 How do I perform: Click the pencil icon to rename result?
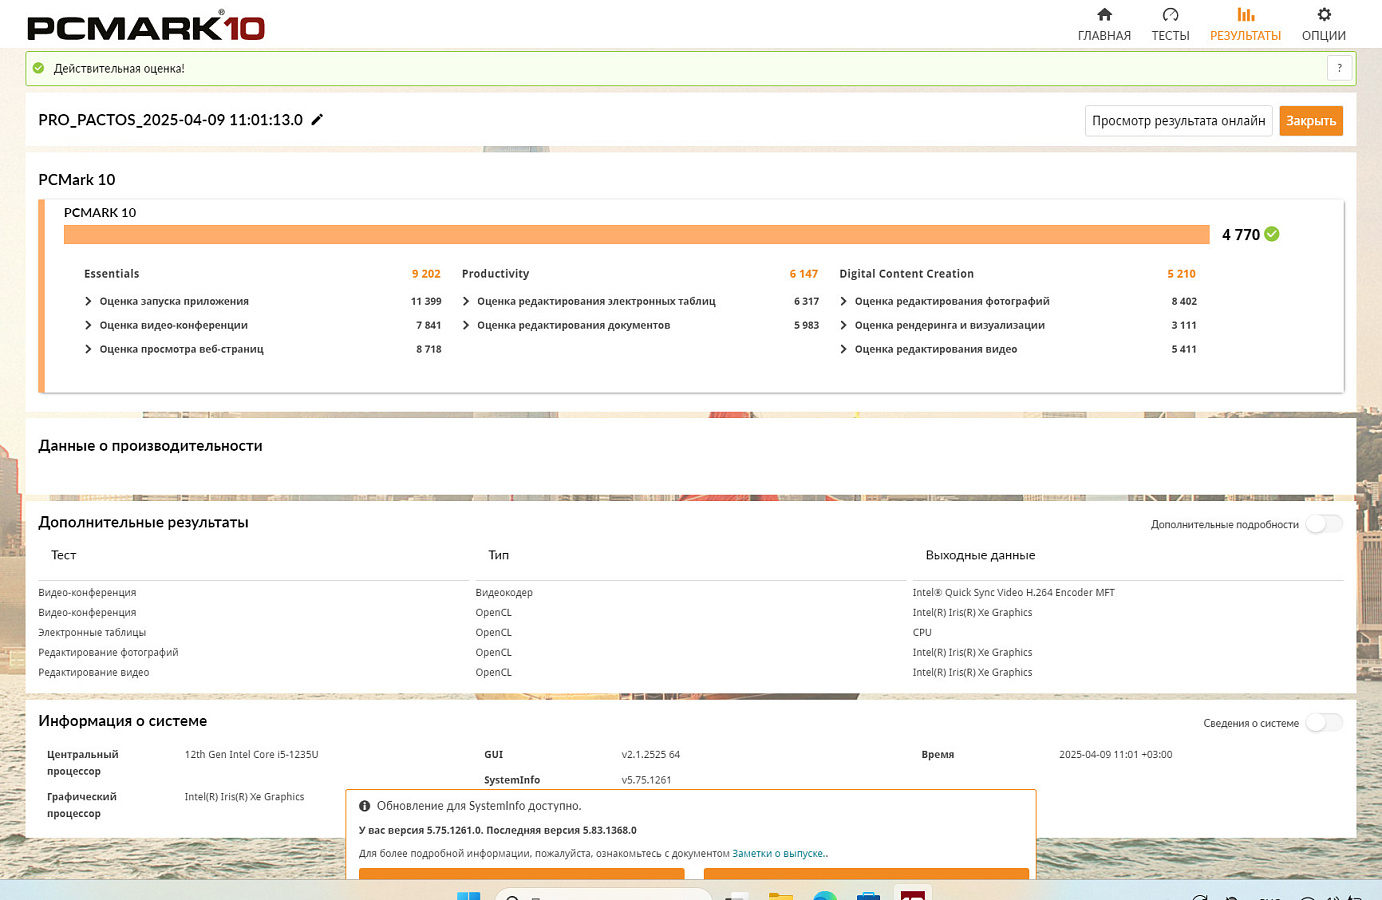tap(317, 119)
